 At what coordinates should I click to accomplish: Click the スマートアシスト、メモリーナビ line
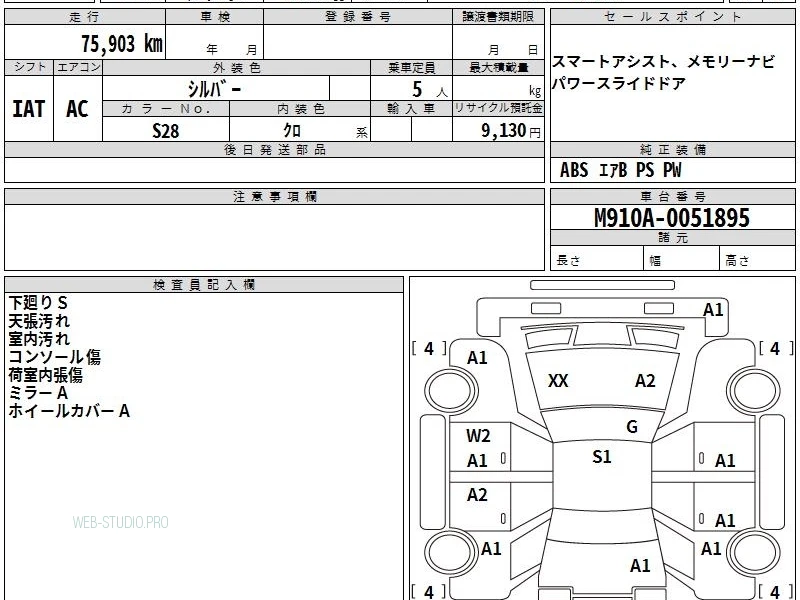click(663, 62)
